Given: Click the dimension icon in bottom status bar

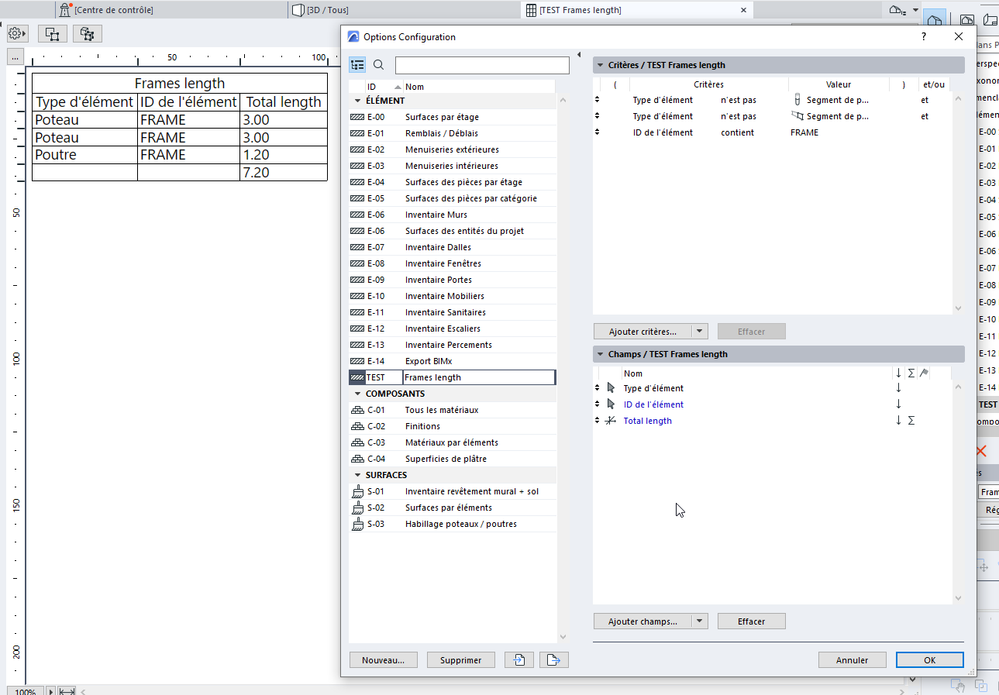Looking at the screenshot, I should pos(67,691).
